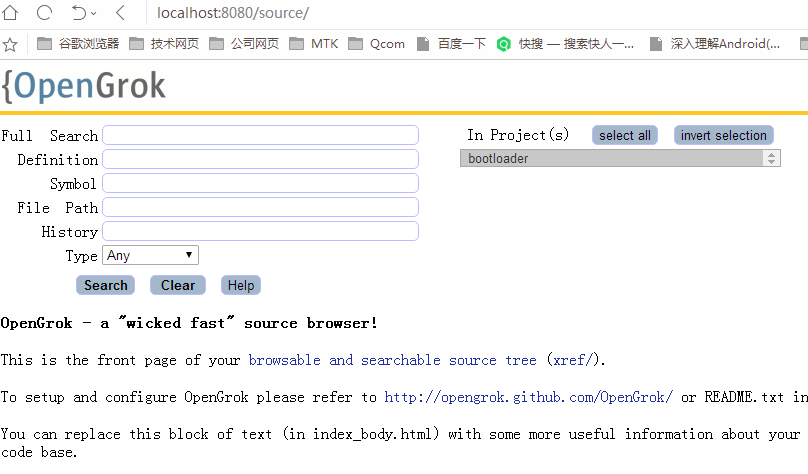Click the Help button
This screenshot has height=474, width=808.
click(241, 285)
